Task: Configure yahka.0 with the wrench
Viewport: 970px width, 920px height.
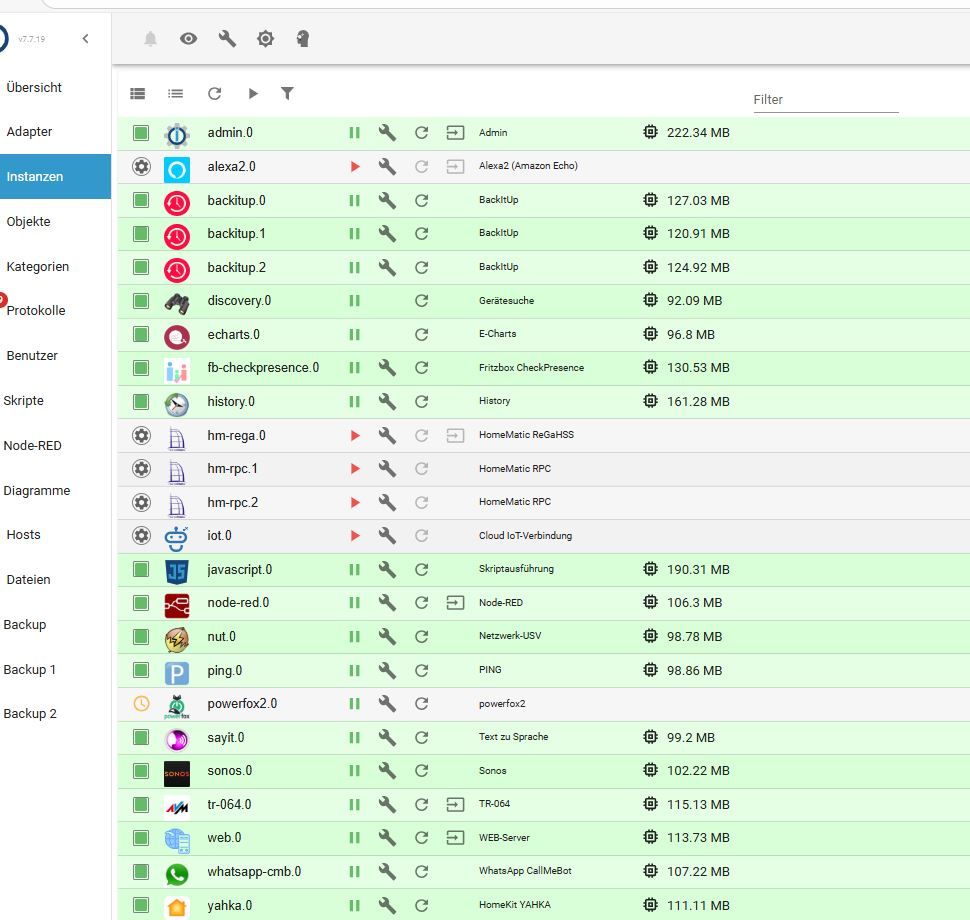Action: (x=387, y=906)
